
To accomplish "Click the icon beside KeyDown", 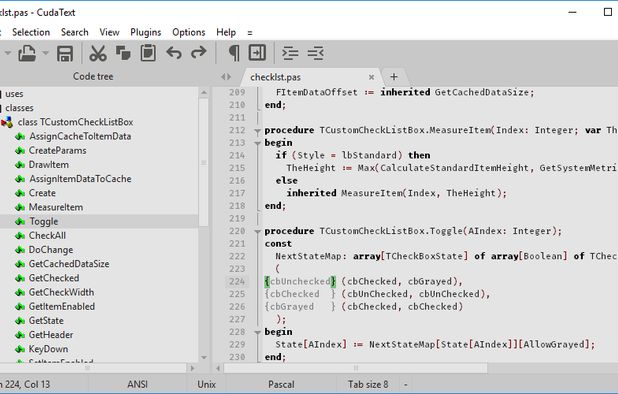I will [20, 349].
